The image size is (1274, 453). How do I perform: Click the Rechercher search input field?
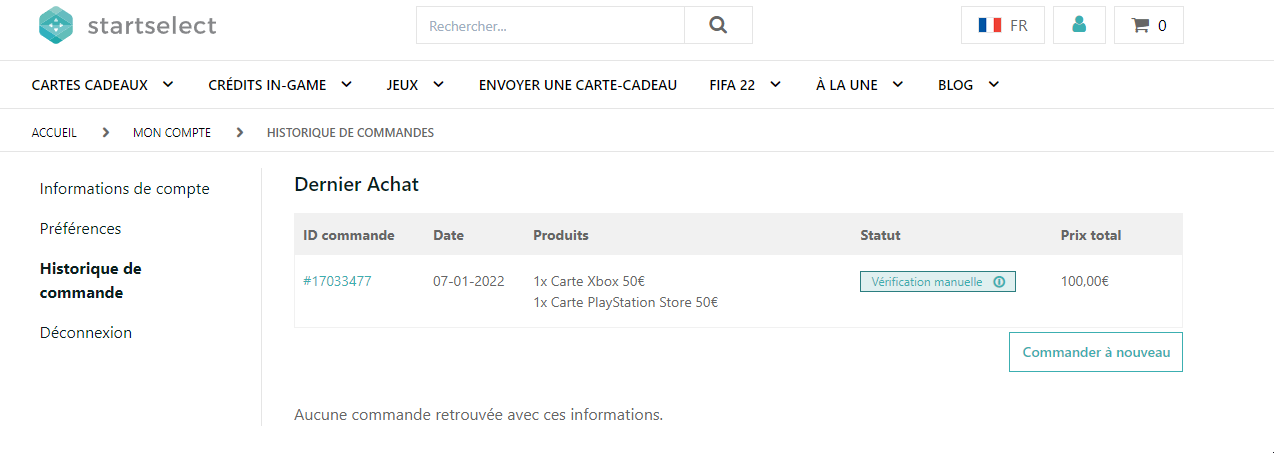[550, 26]
